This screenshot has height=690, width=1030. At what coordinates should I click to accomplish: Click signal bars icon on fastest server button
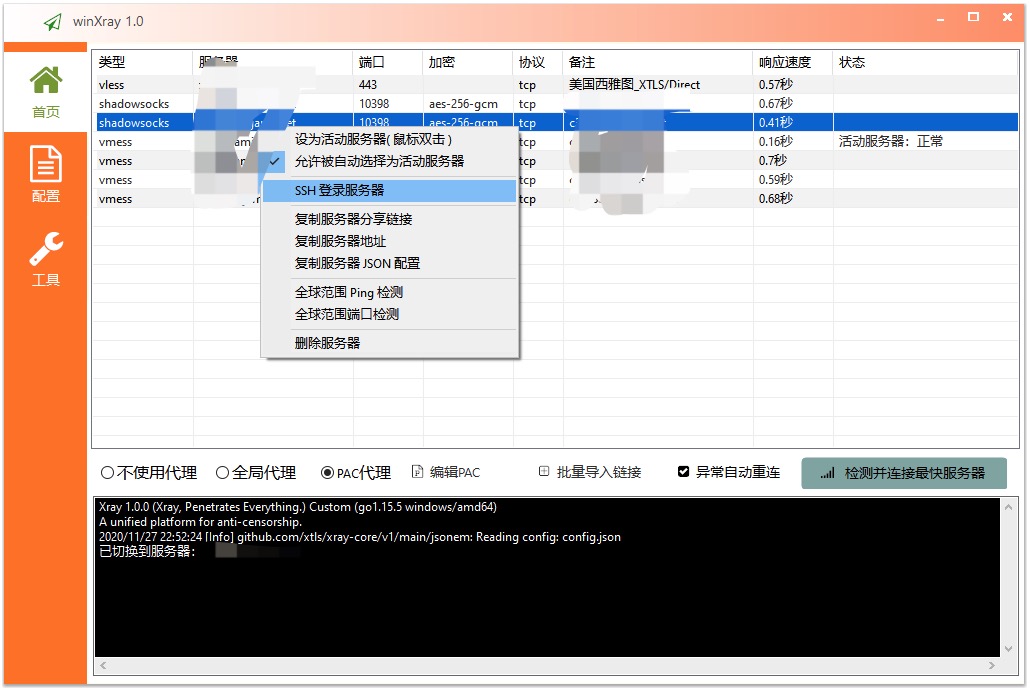tap(827, 473)
